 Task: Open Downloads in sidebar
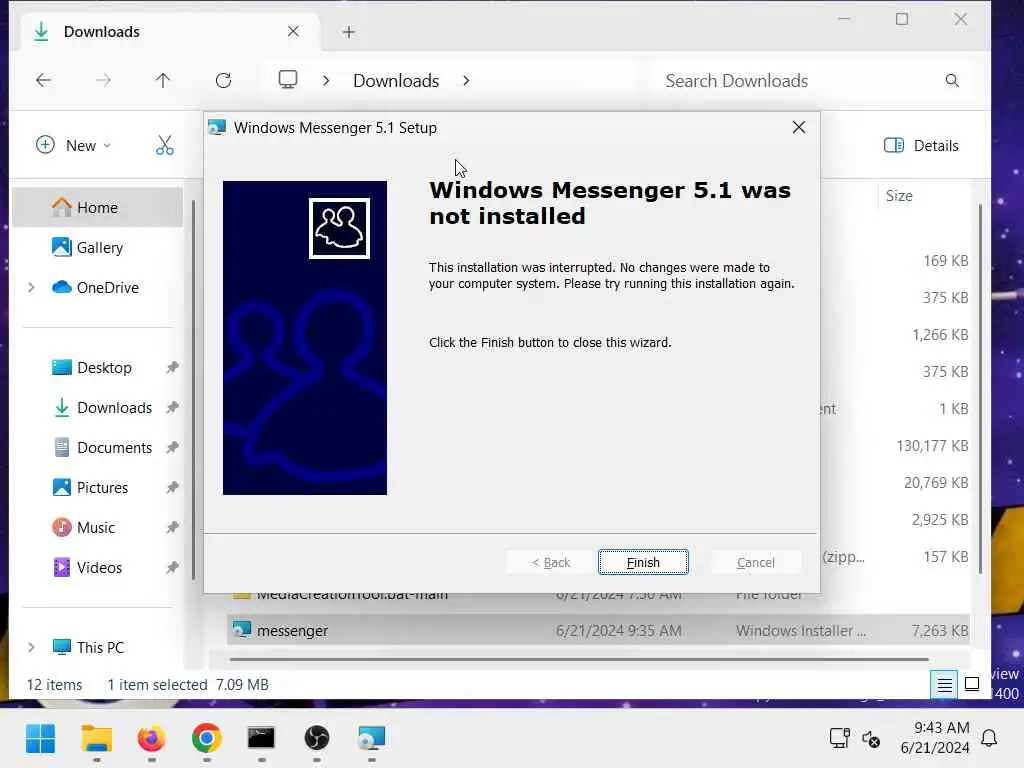(x=114, y=408)
